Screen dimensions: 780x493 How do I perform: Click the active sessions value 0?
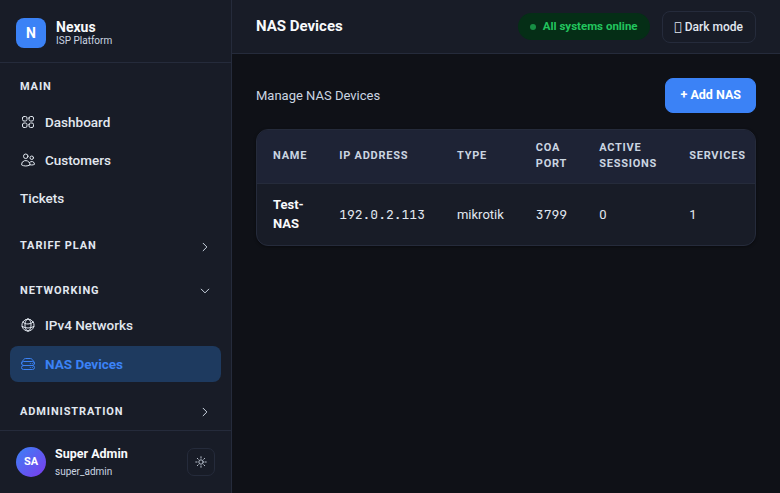click(x=602, y=215)
